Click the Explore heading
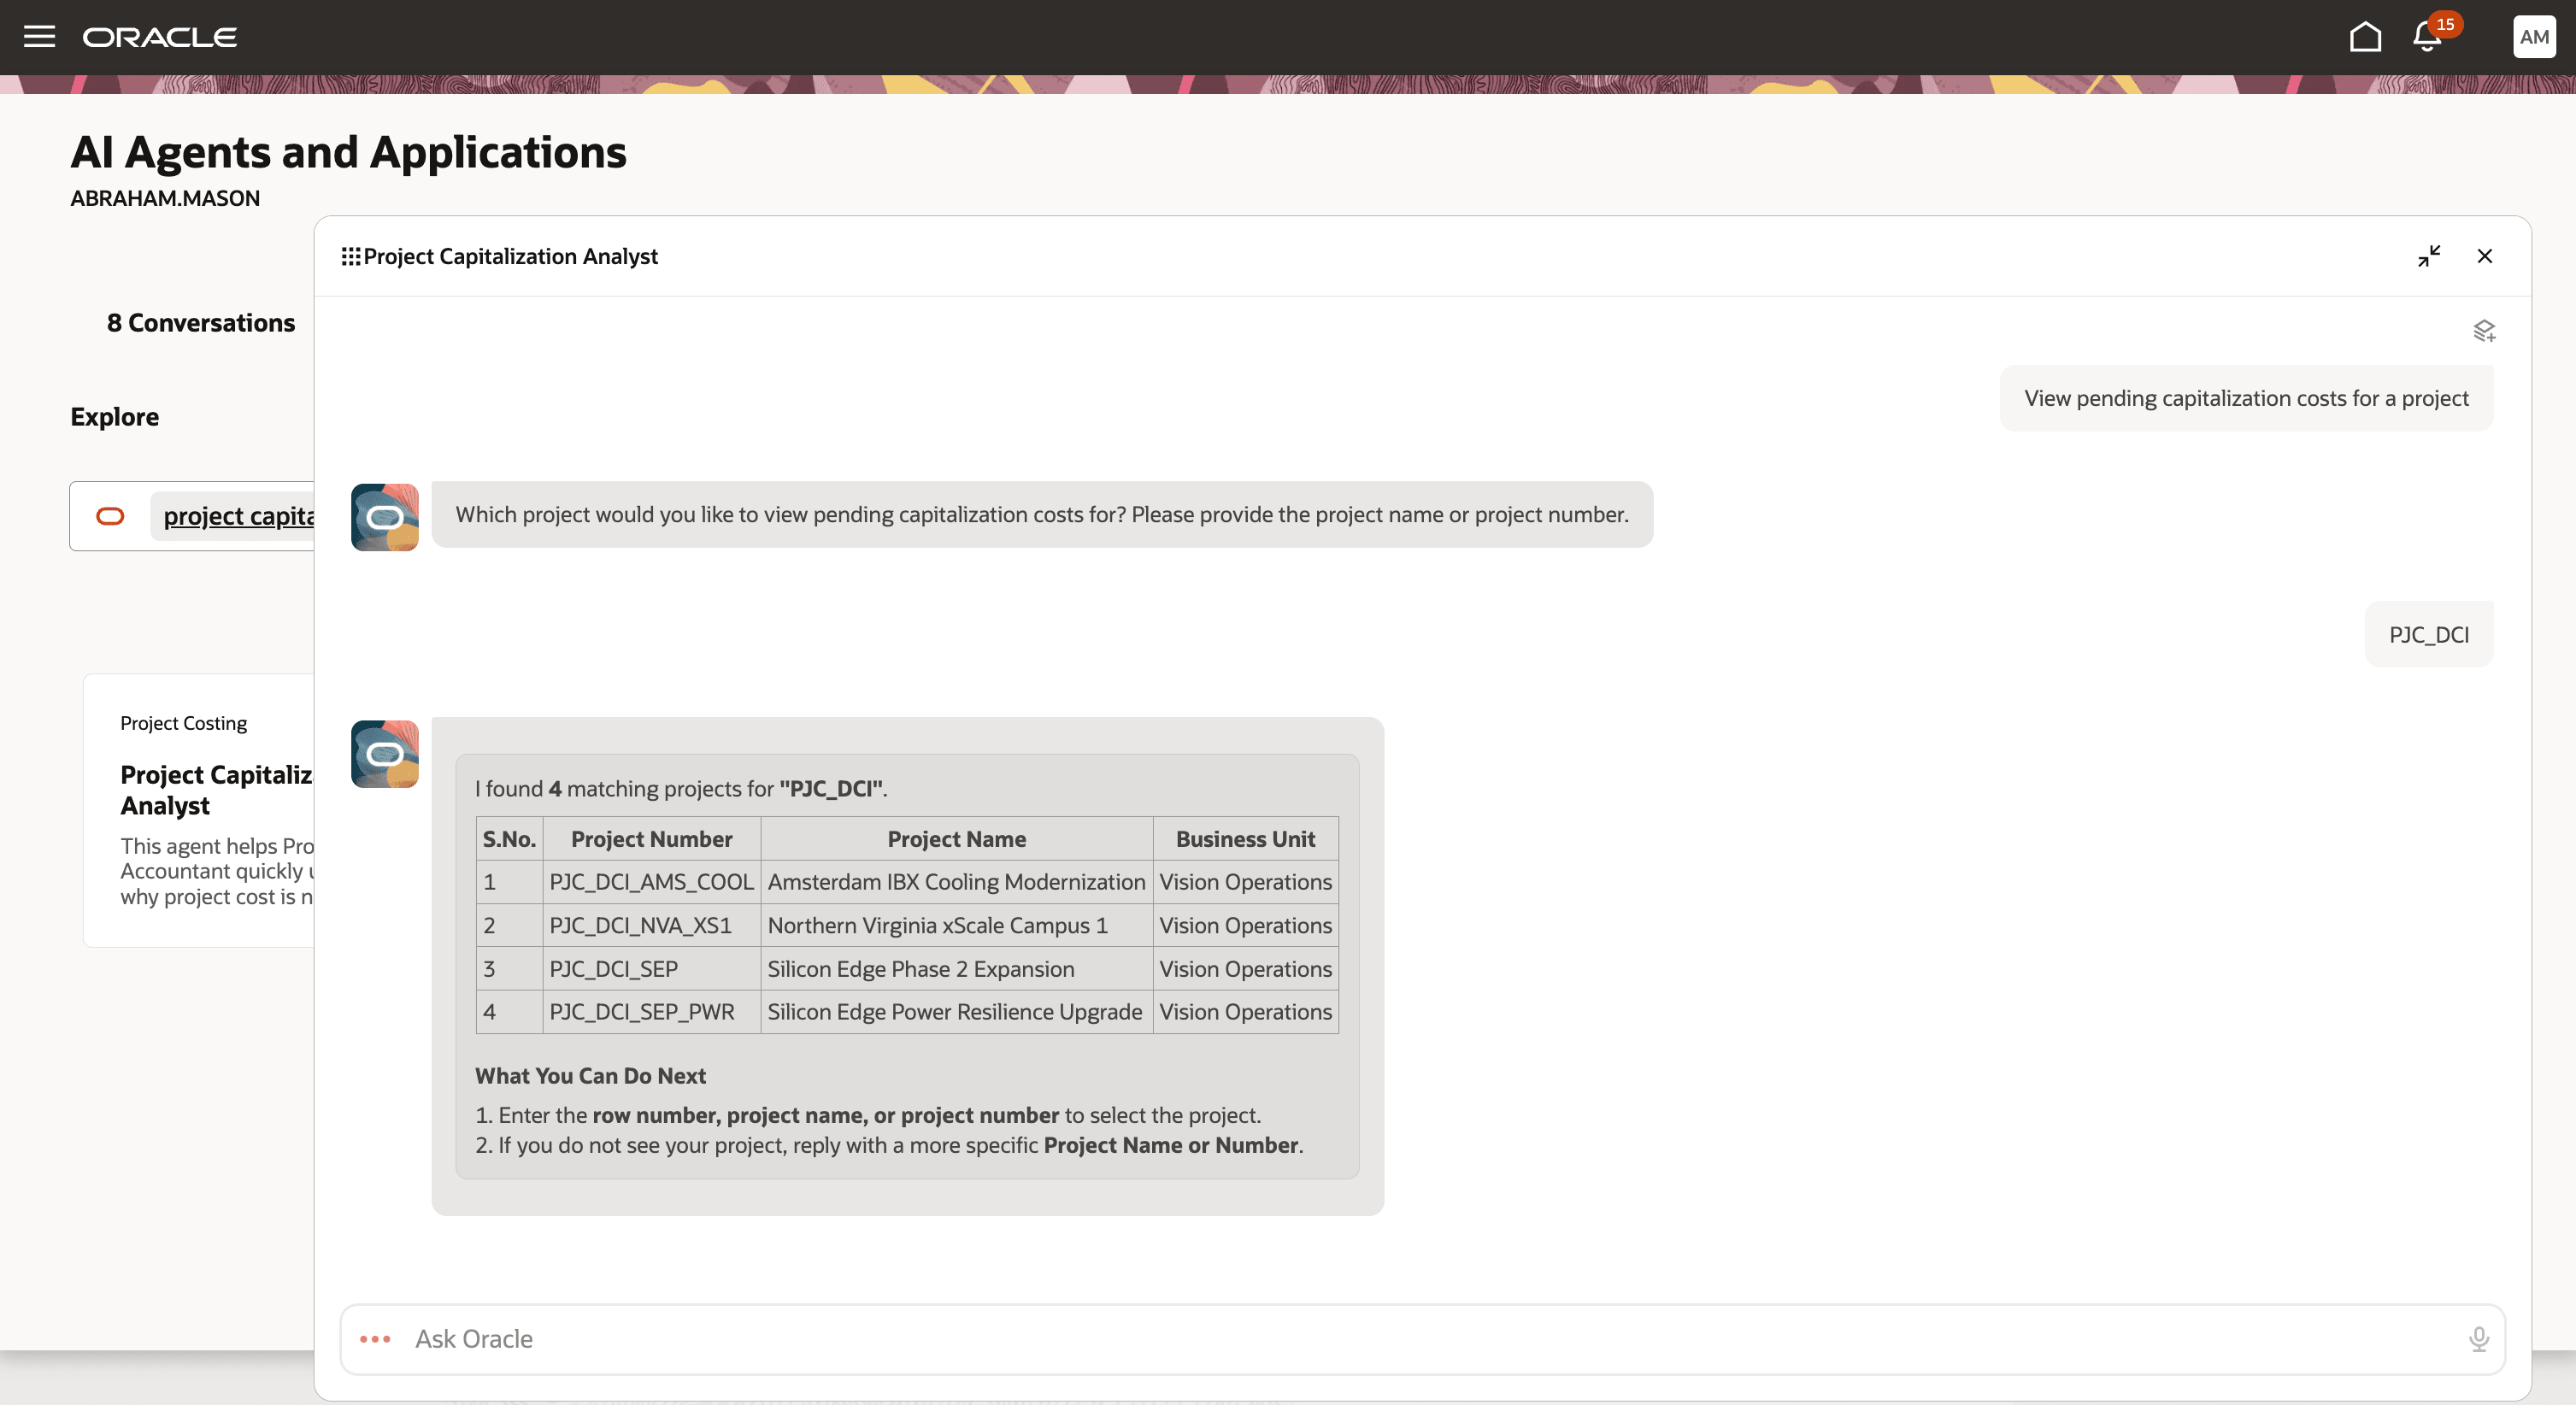Image resolution: width=2576 pixels, height=1405 pixels. (114, 417)
